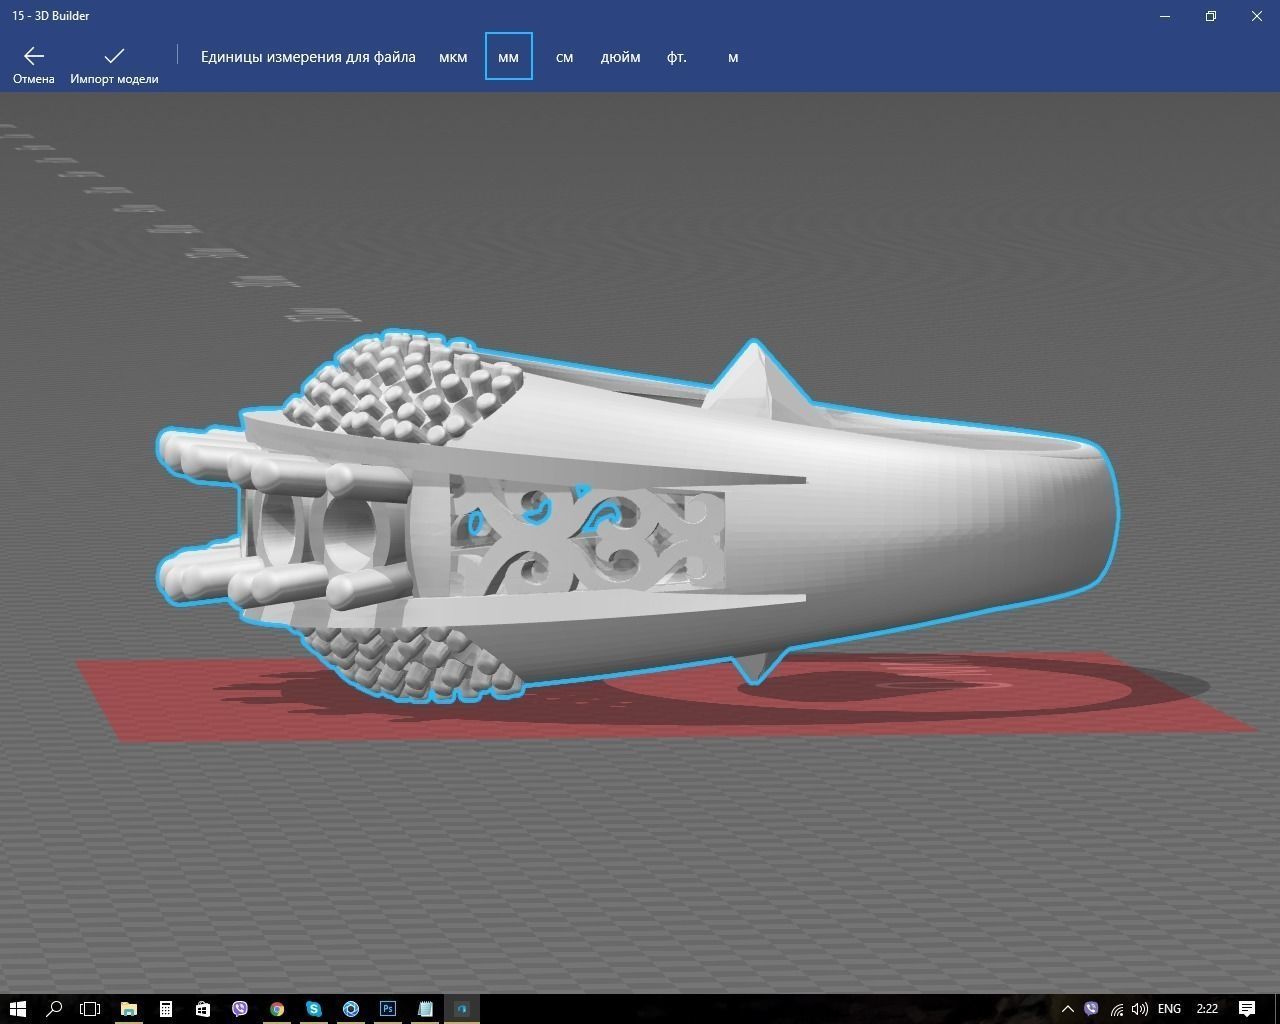1280x1024 pixels.
Task: Click the "15 - 3D Builder" window title
Action: click(51, 16)
